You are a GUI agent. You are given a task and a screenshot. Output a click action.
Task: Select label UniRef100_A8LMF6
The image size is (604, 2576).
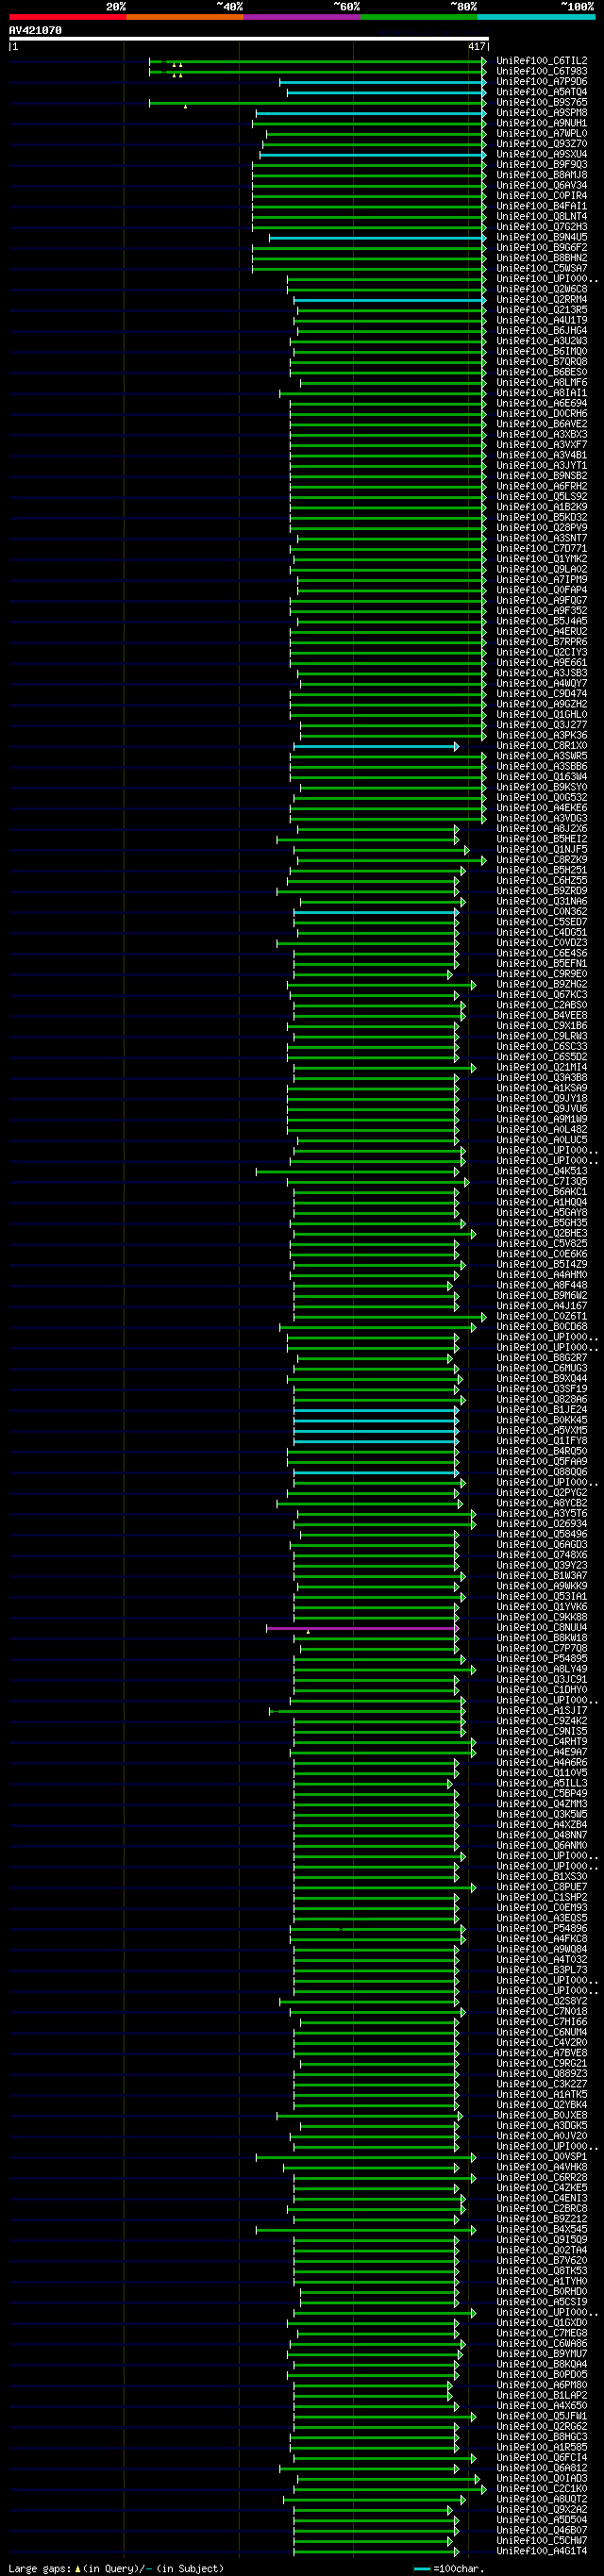click(541, 383)
